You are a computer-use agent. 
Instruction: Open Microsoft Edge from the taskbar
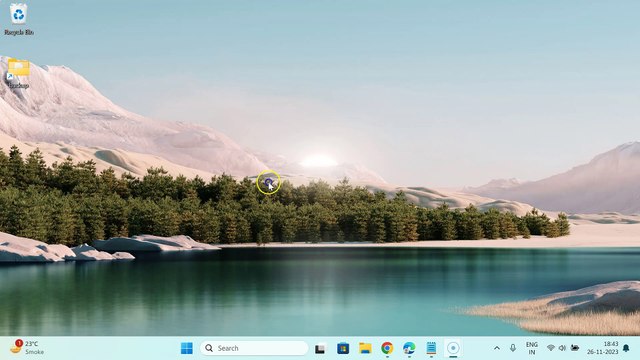pyautogui.click(x=409, y=348)
